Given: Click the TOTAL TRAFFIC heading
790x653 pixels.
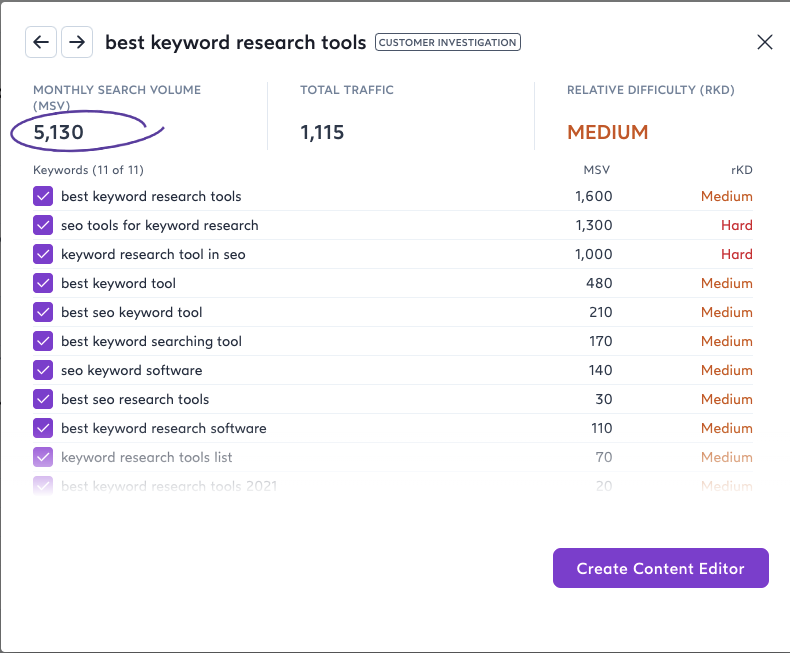Looking at the screenshot, I should (x=347, y=90).
